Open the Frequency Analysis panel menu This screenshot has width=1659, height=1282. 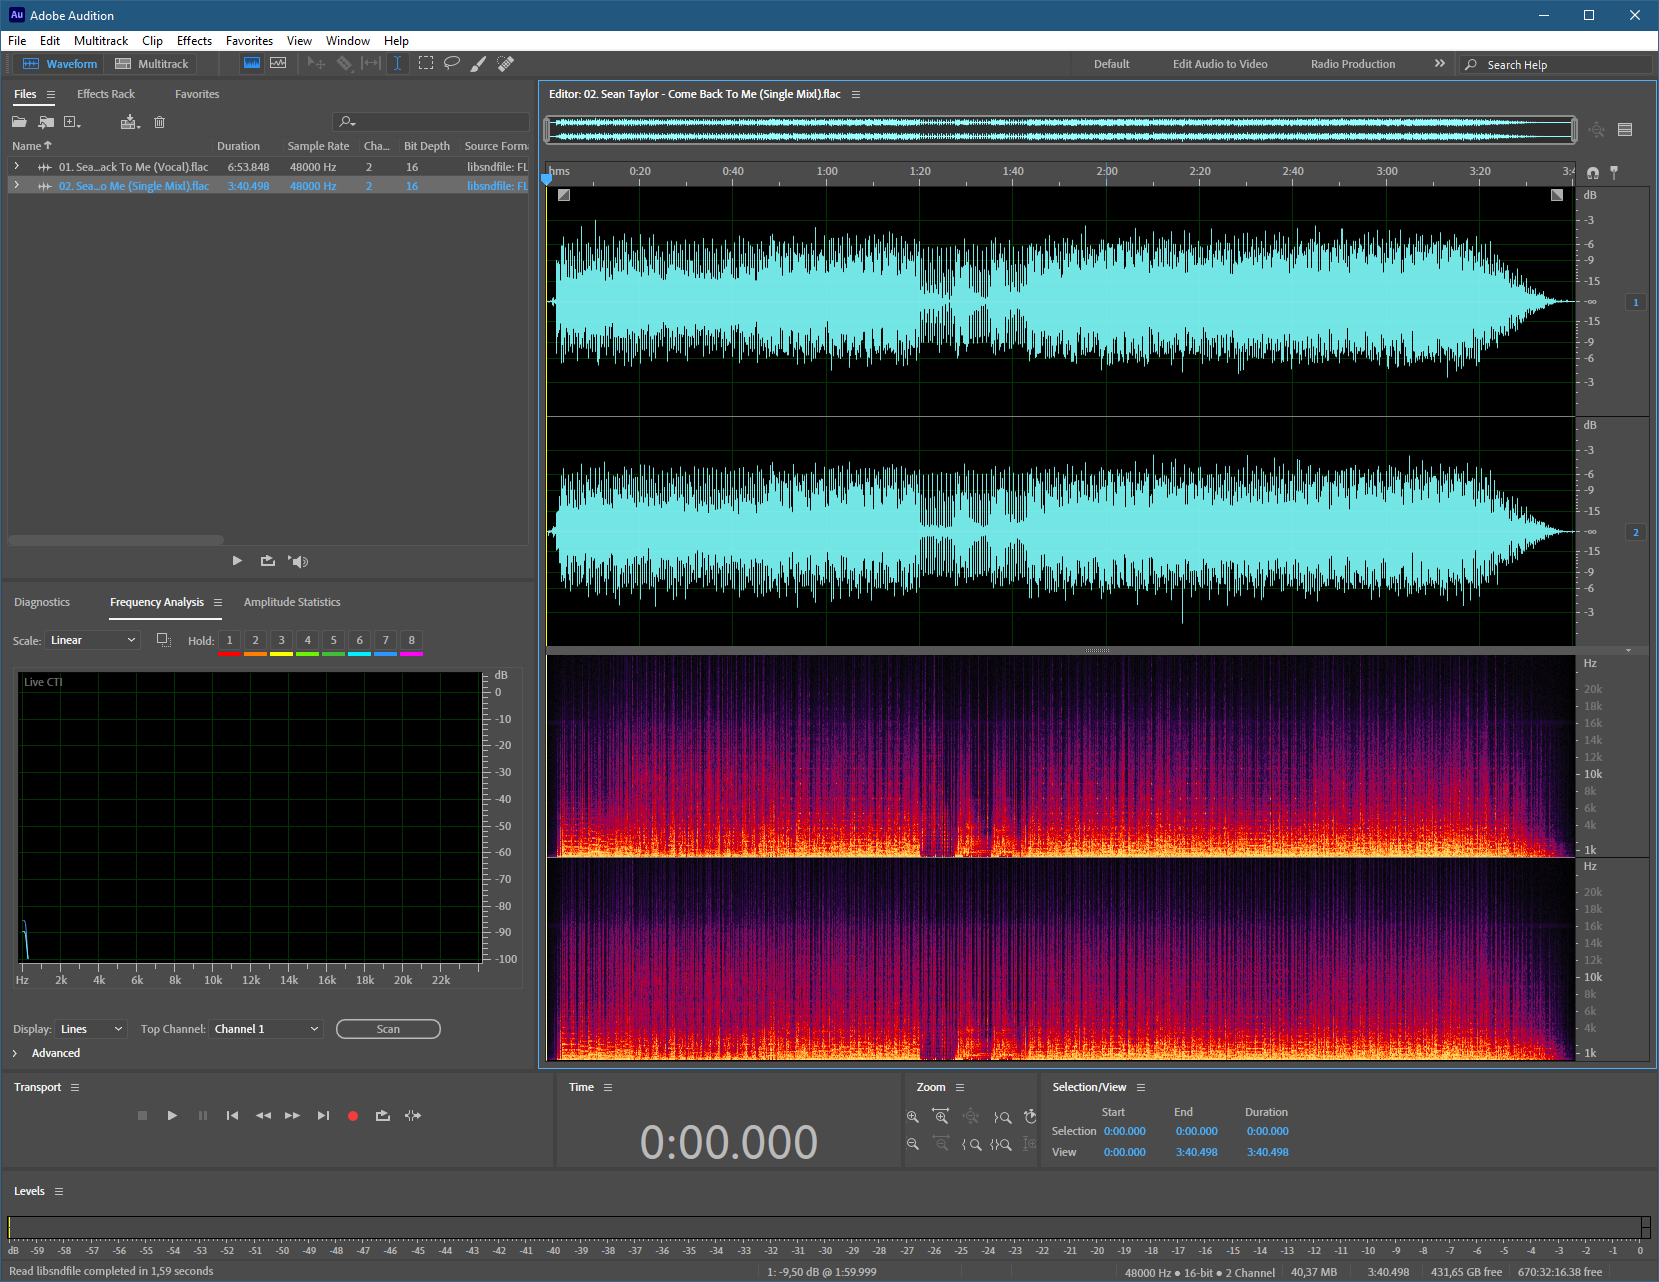[218, 602]
